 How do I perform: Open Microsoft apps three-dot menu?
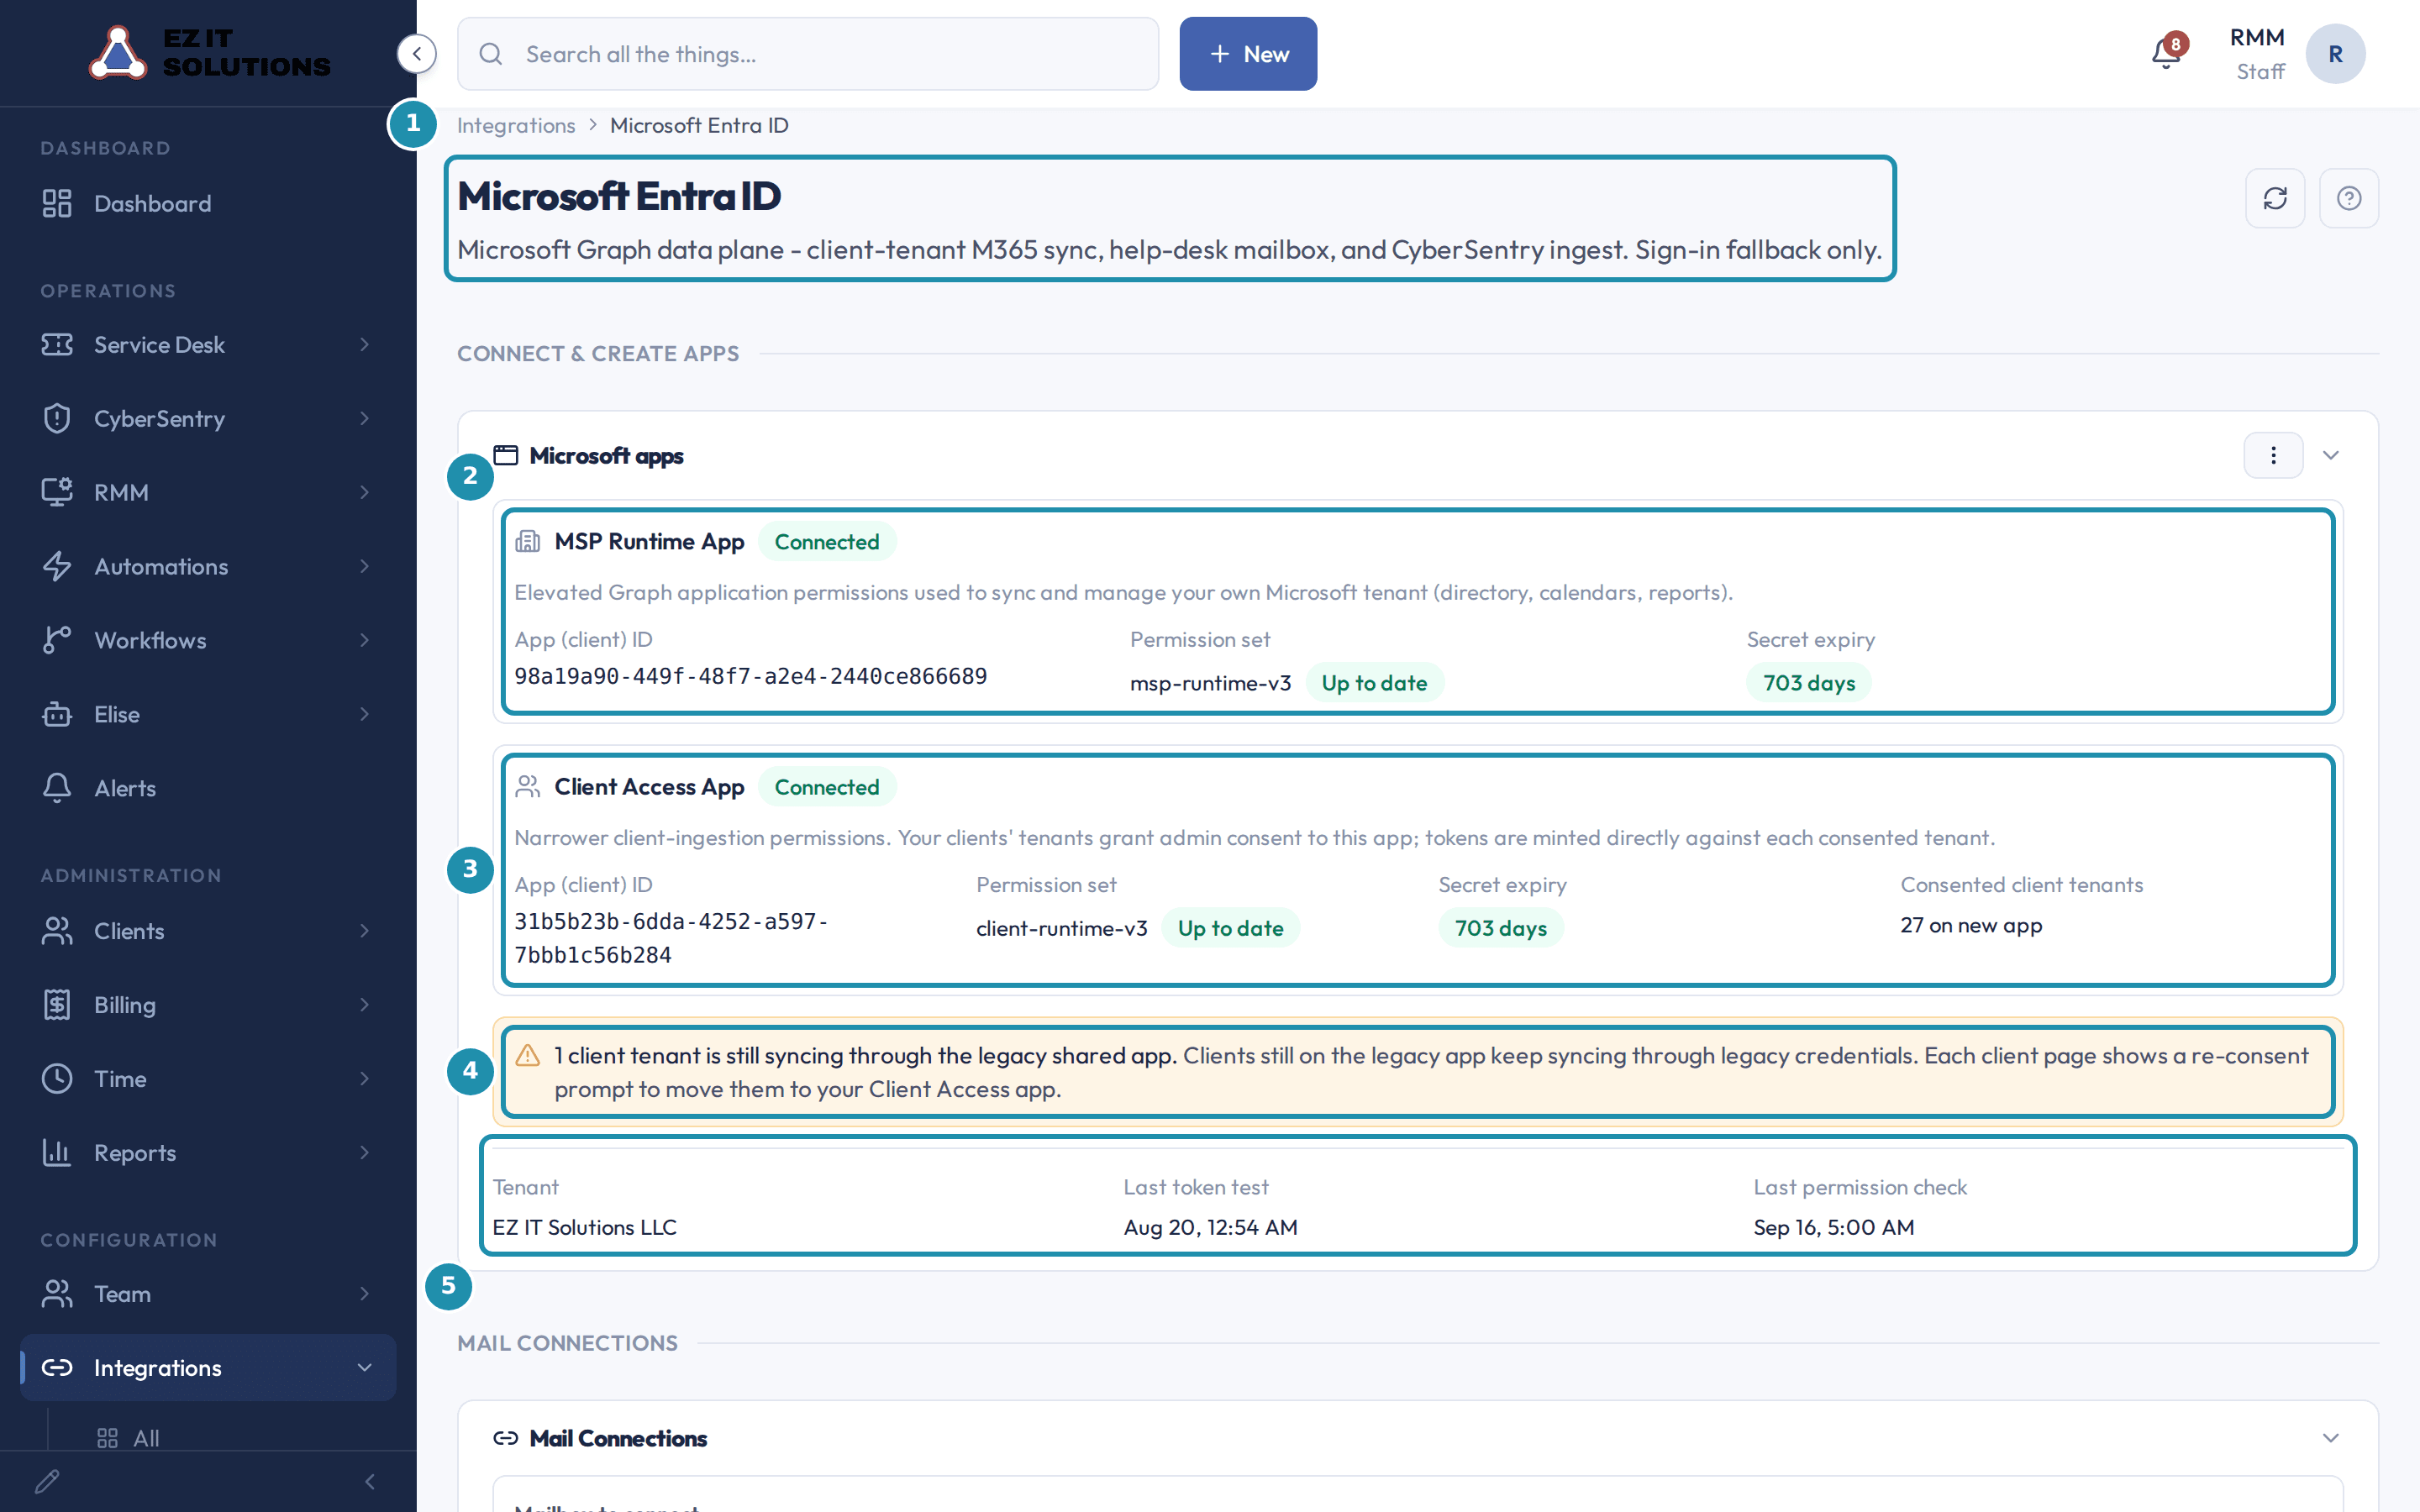click(2273, 455)
